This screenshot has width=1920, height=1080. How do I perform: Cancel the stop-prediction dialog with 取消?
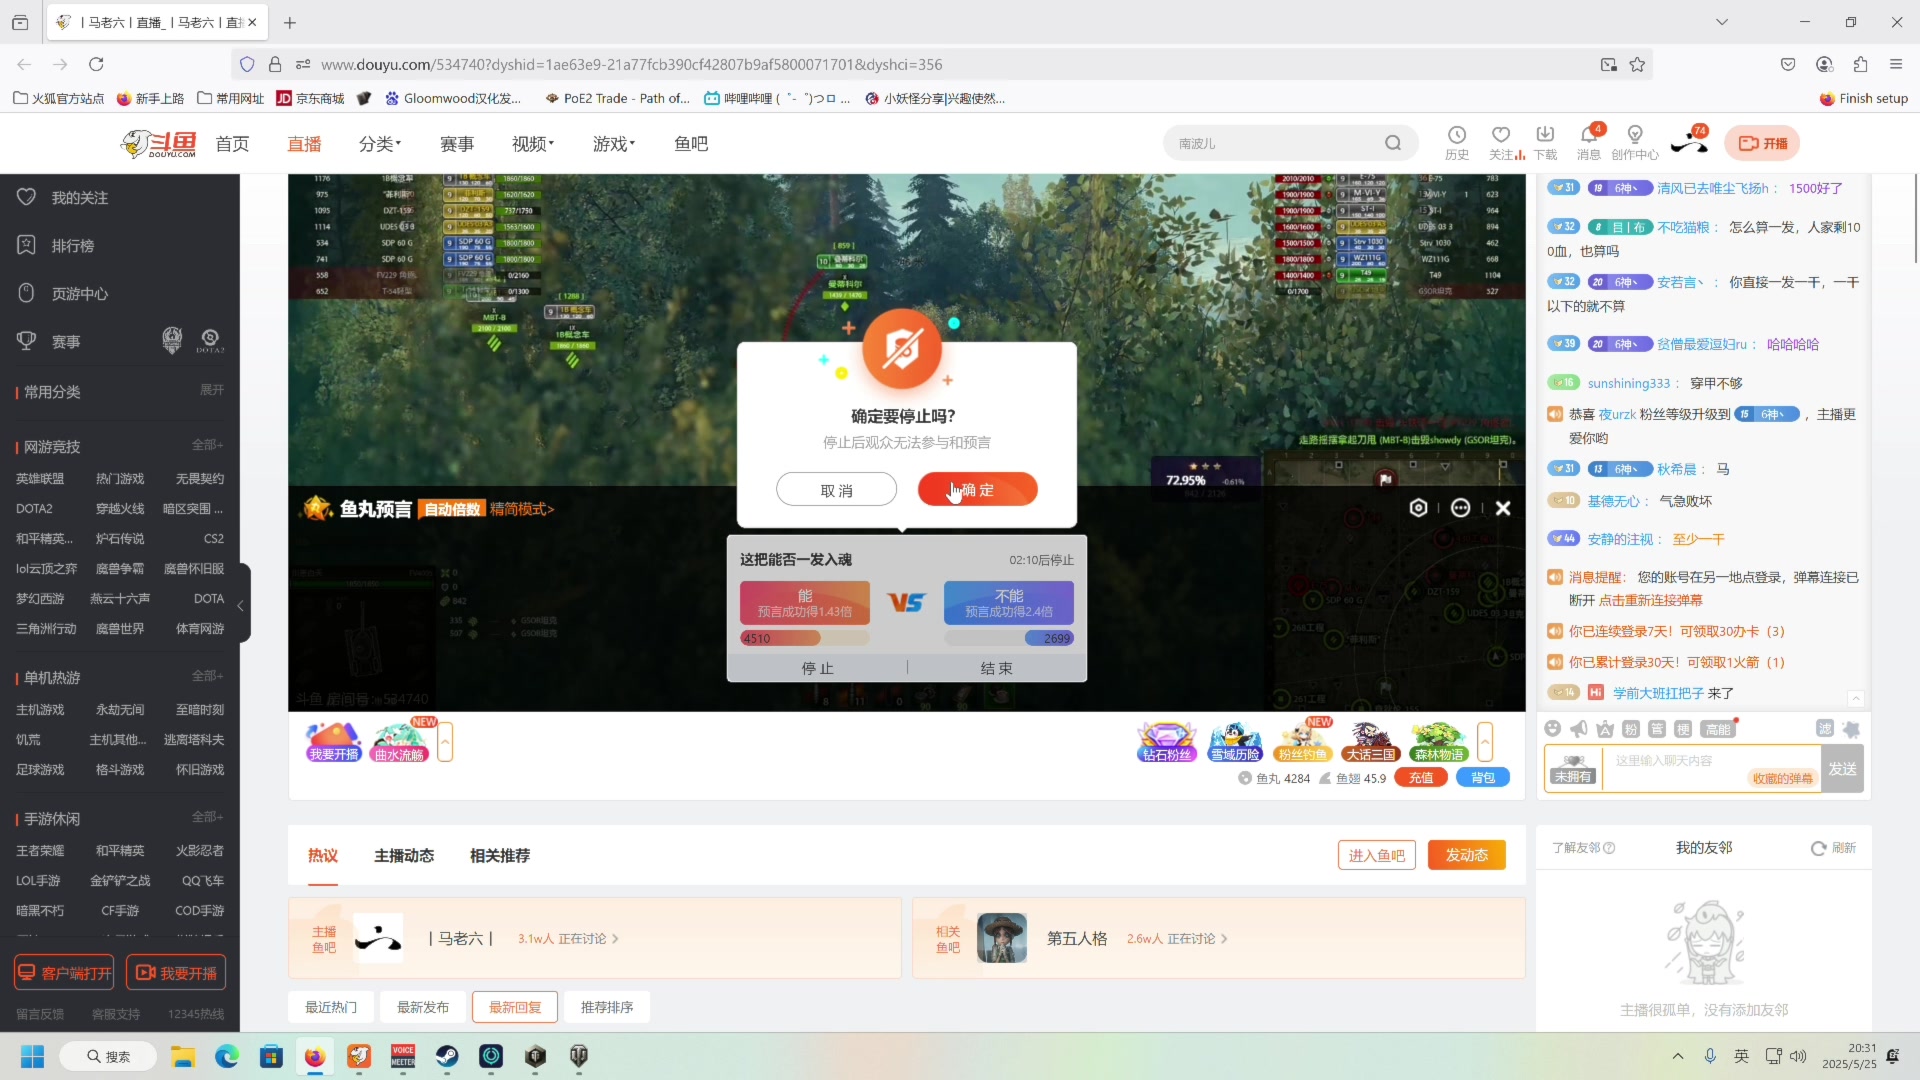pos(836,490)
